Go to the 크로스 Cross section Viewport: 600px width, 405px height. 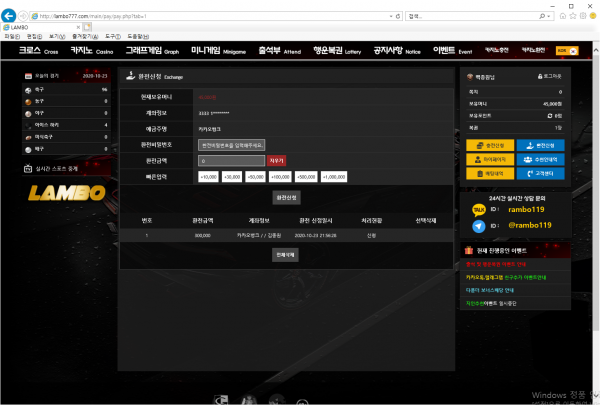(38, 51)
